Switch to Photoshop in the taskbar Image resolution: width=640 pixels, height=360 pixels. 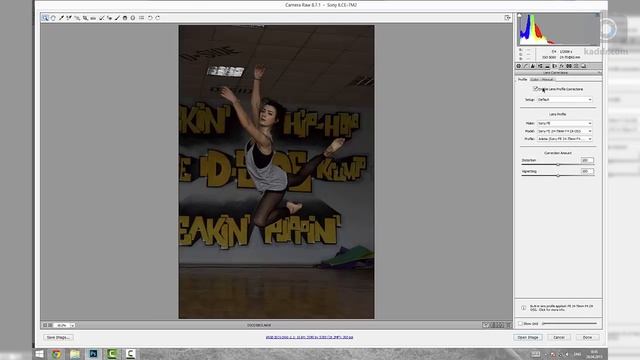[x=93, y=354]
